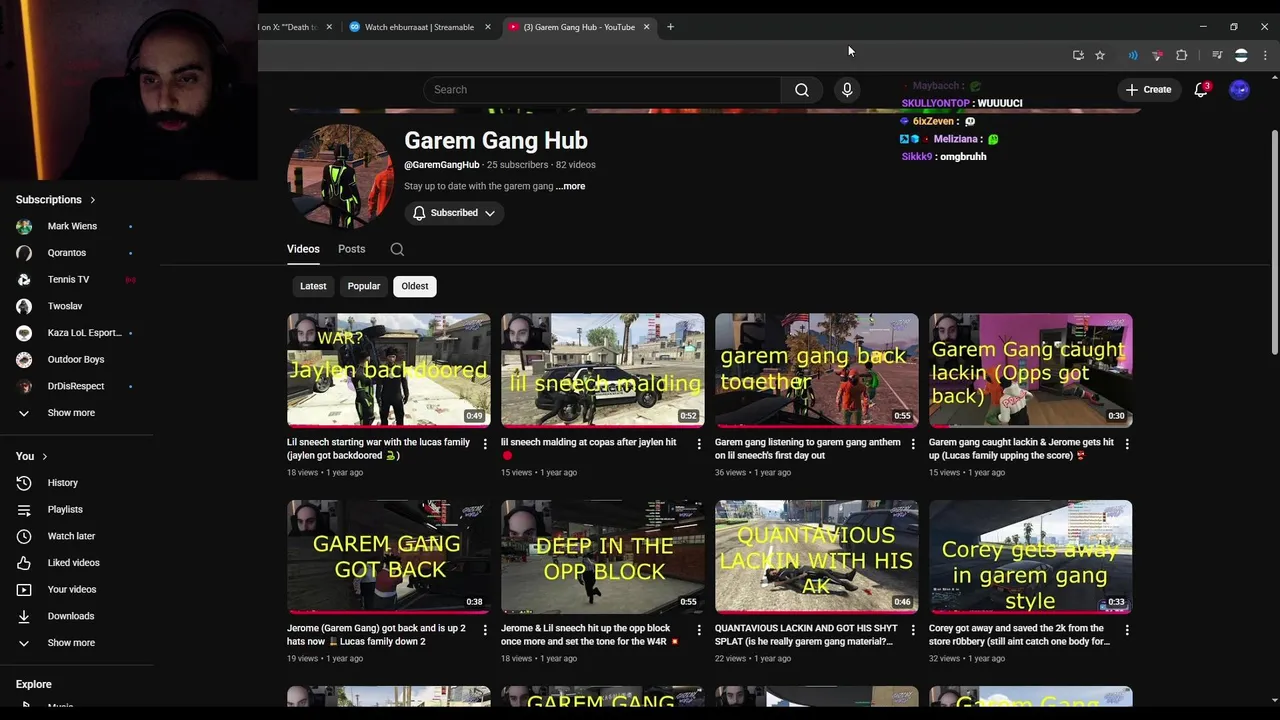Switch to the Streamable tab

point(419,27)
